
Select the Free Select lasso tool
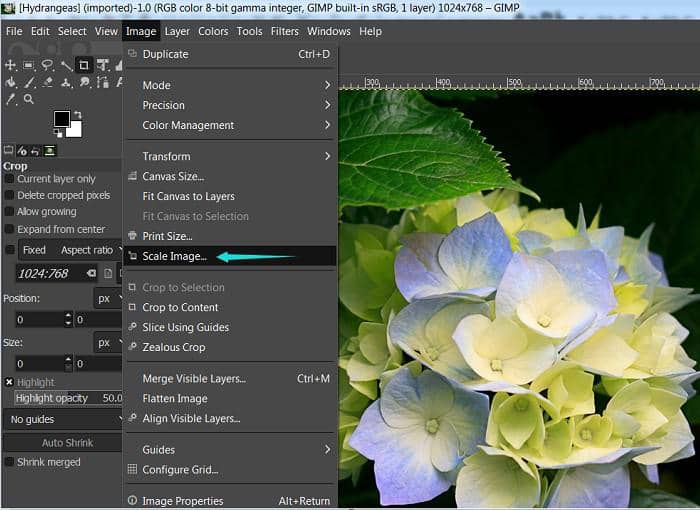coord(47,66)
